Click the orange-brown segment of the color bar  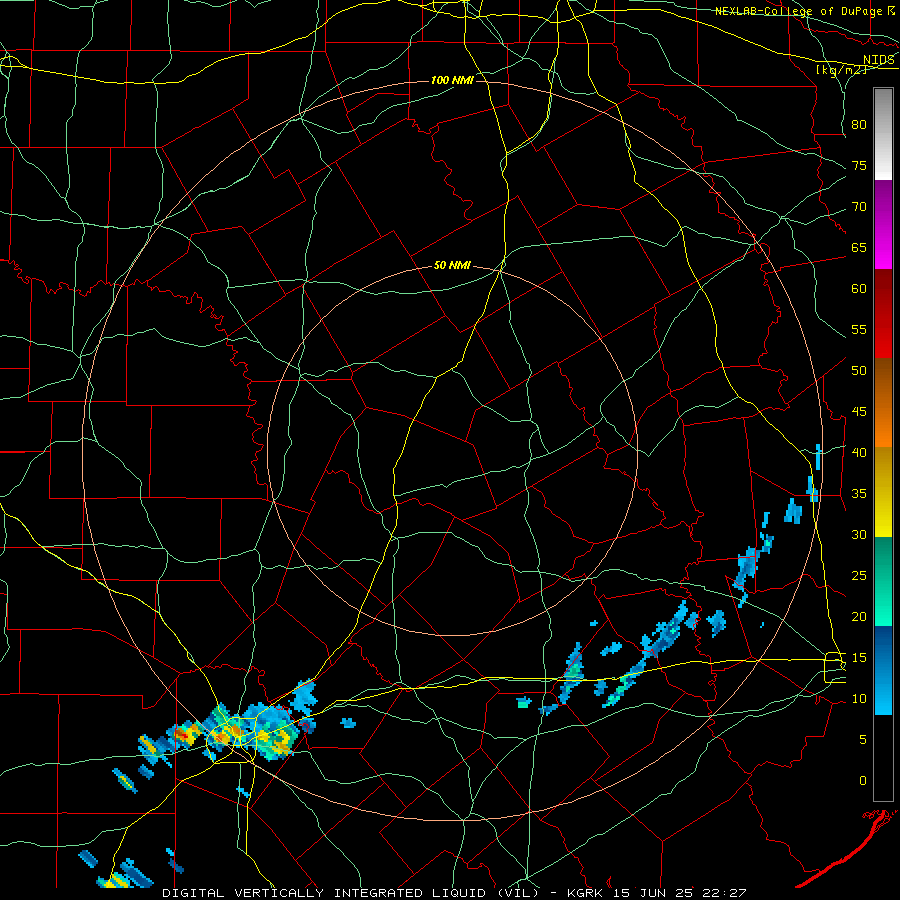point(883,402)
